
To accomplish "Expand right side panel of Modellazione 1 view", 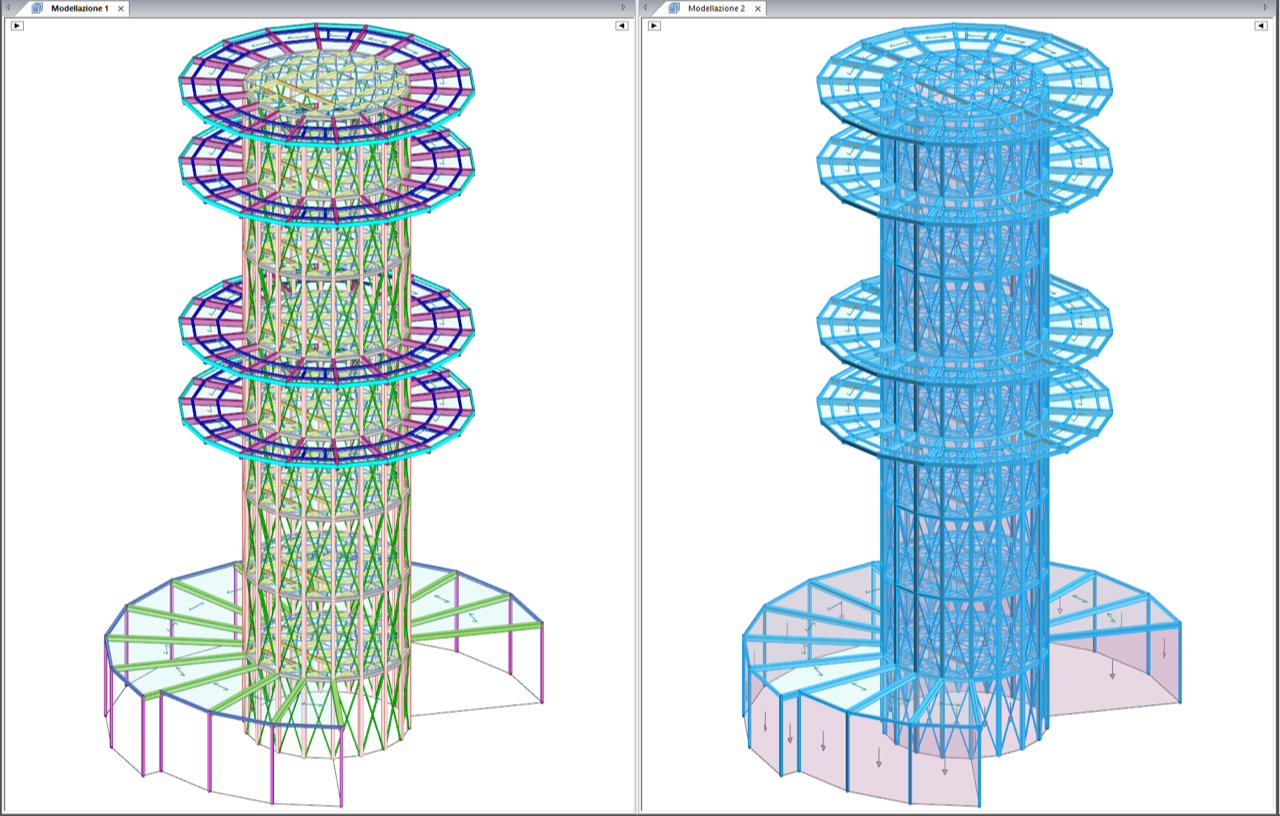I will tap(623, 26).
